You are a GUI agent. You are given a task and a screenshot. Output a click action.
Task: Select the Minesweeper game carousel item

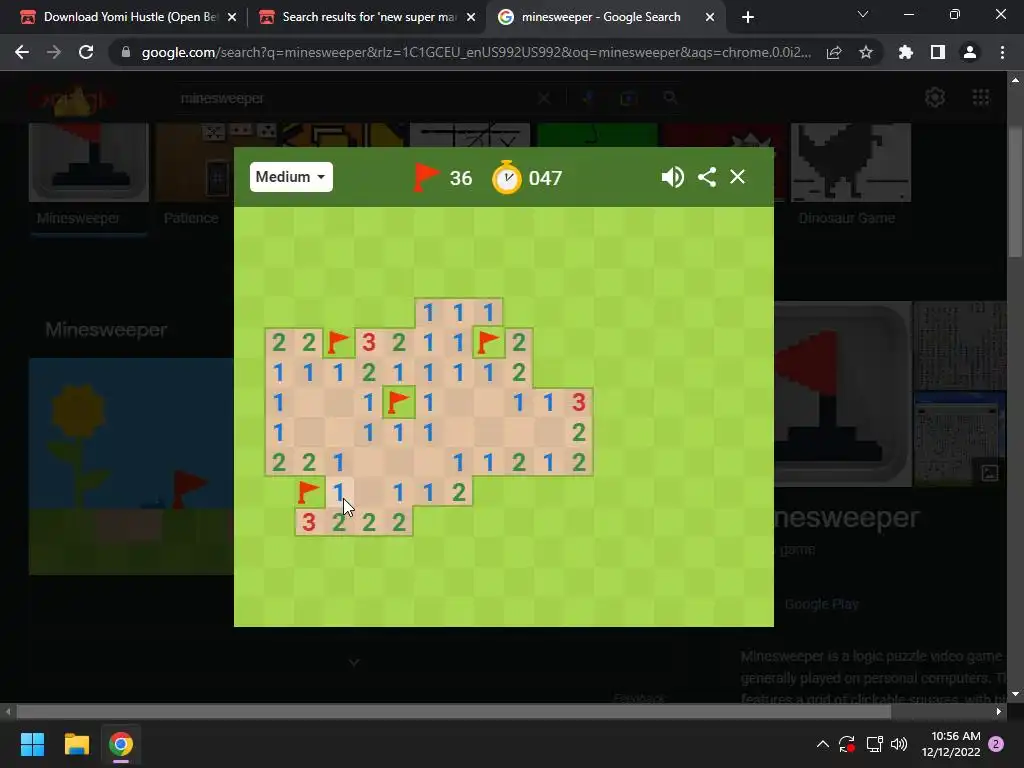pos(89,175)
